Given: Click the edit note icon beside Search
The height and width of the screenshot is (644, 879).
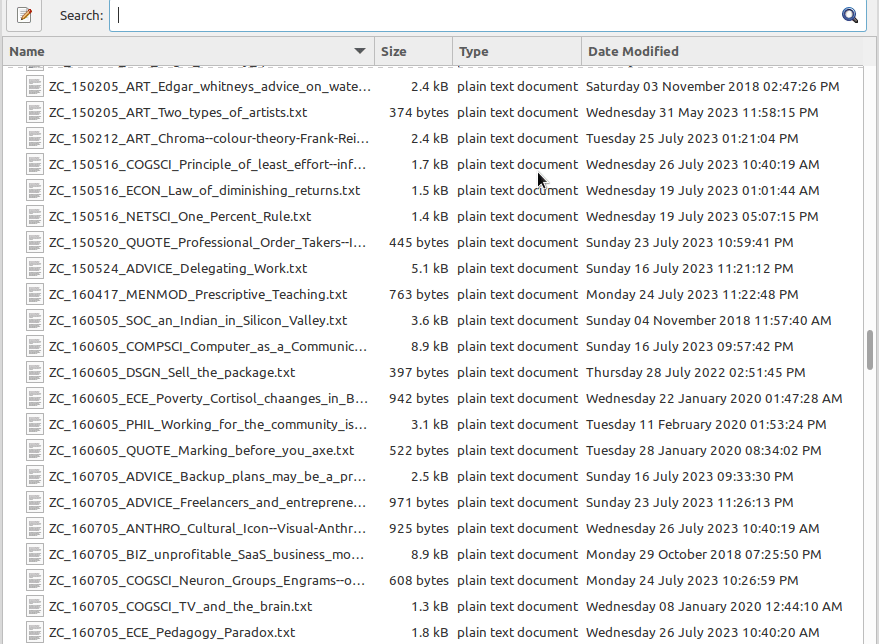Looking at the screenshot, I should coord(24,15).
